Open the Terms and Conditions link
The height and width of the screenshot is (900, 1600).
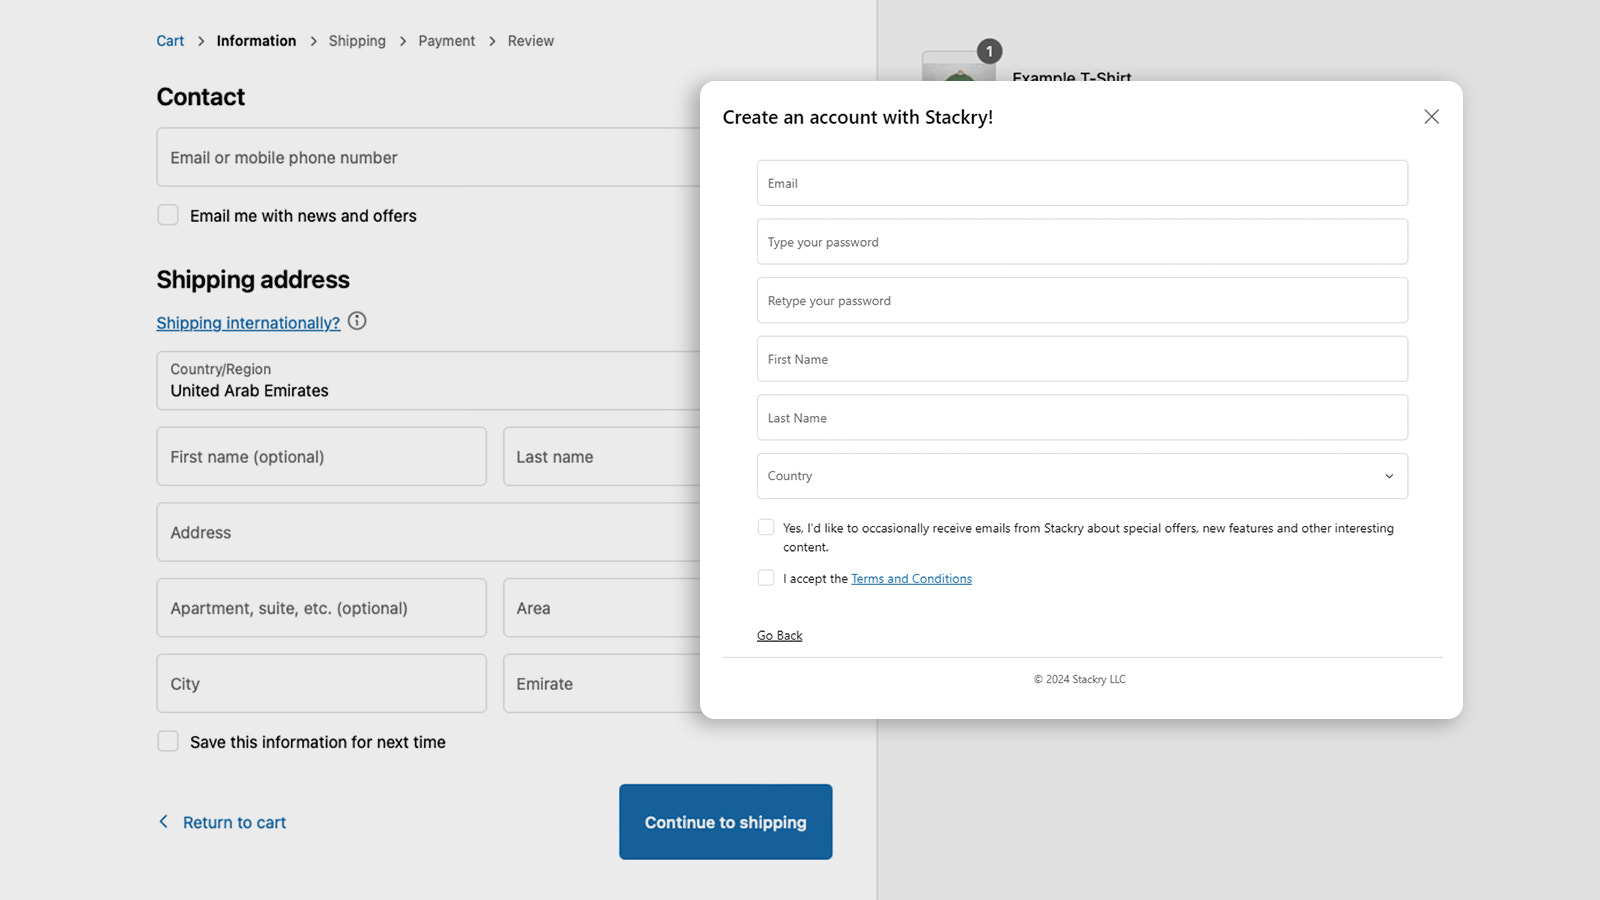(911, 579)
